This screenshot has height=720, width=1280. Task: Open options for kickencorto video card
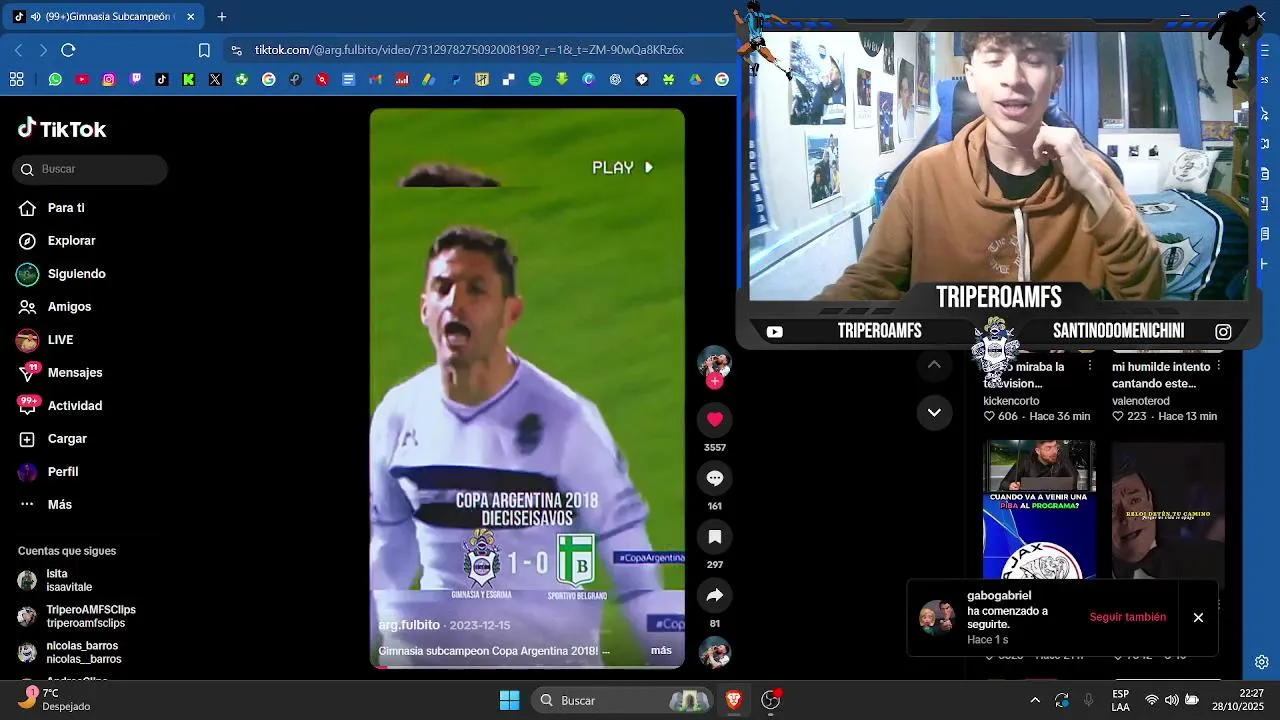coord(1090,366)
